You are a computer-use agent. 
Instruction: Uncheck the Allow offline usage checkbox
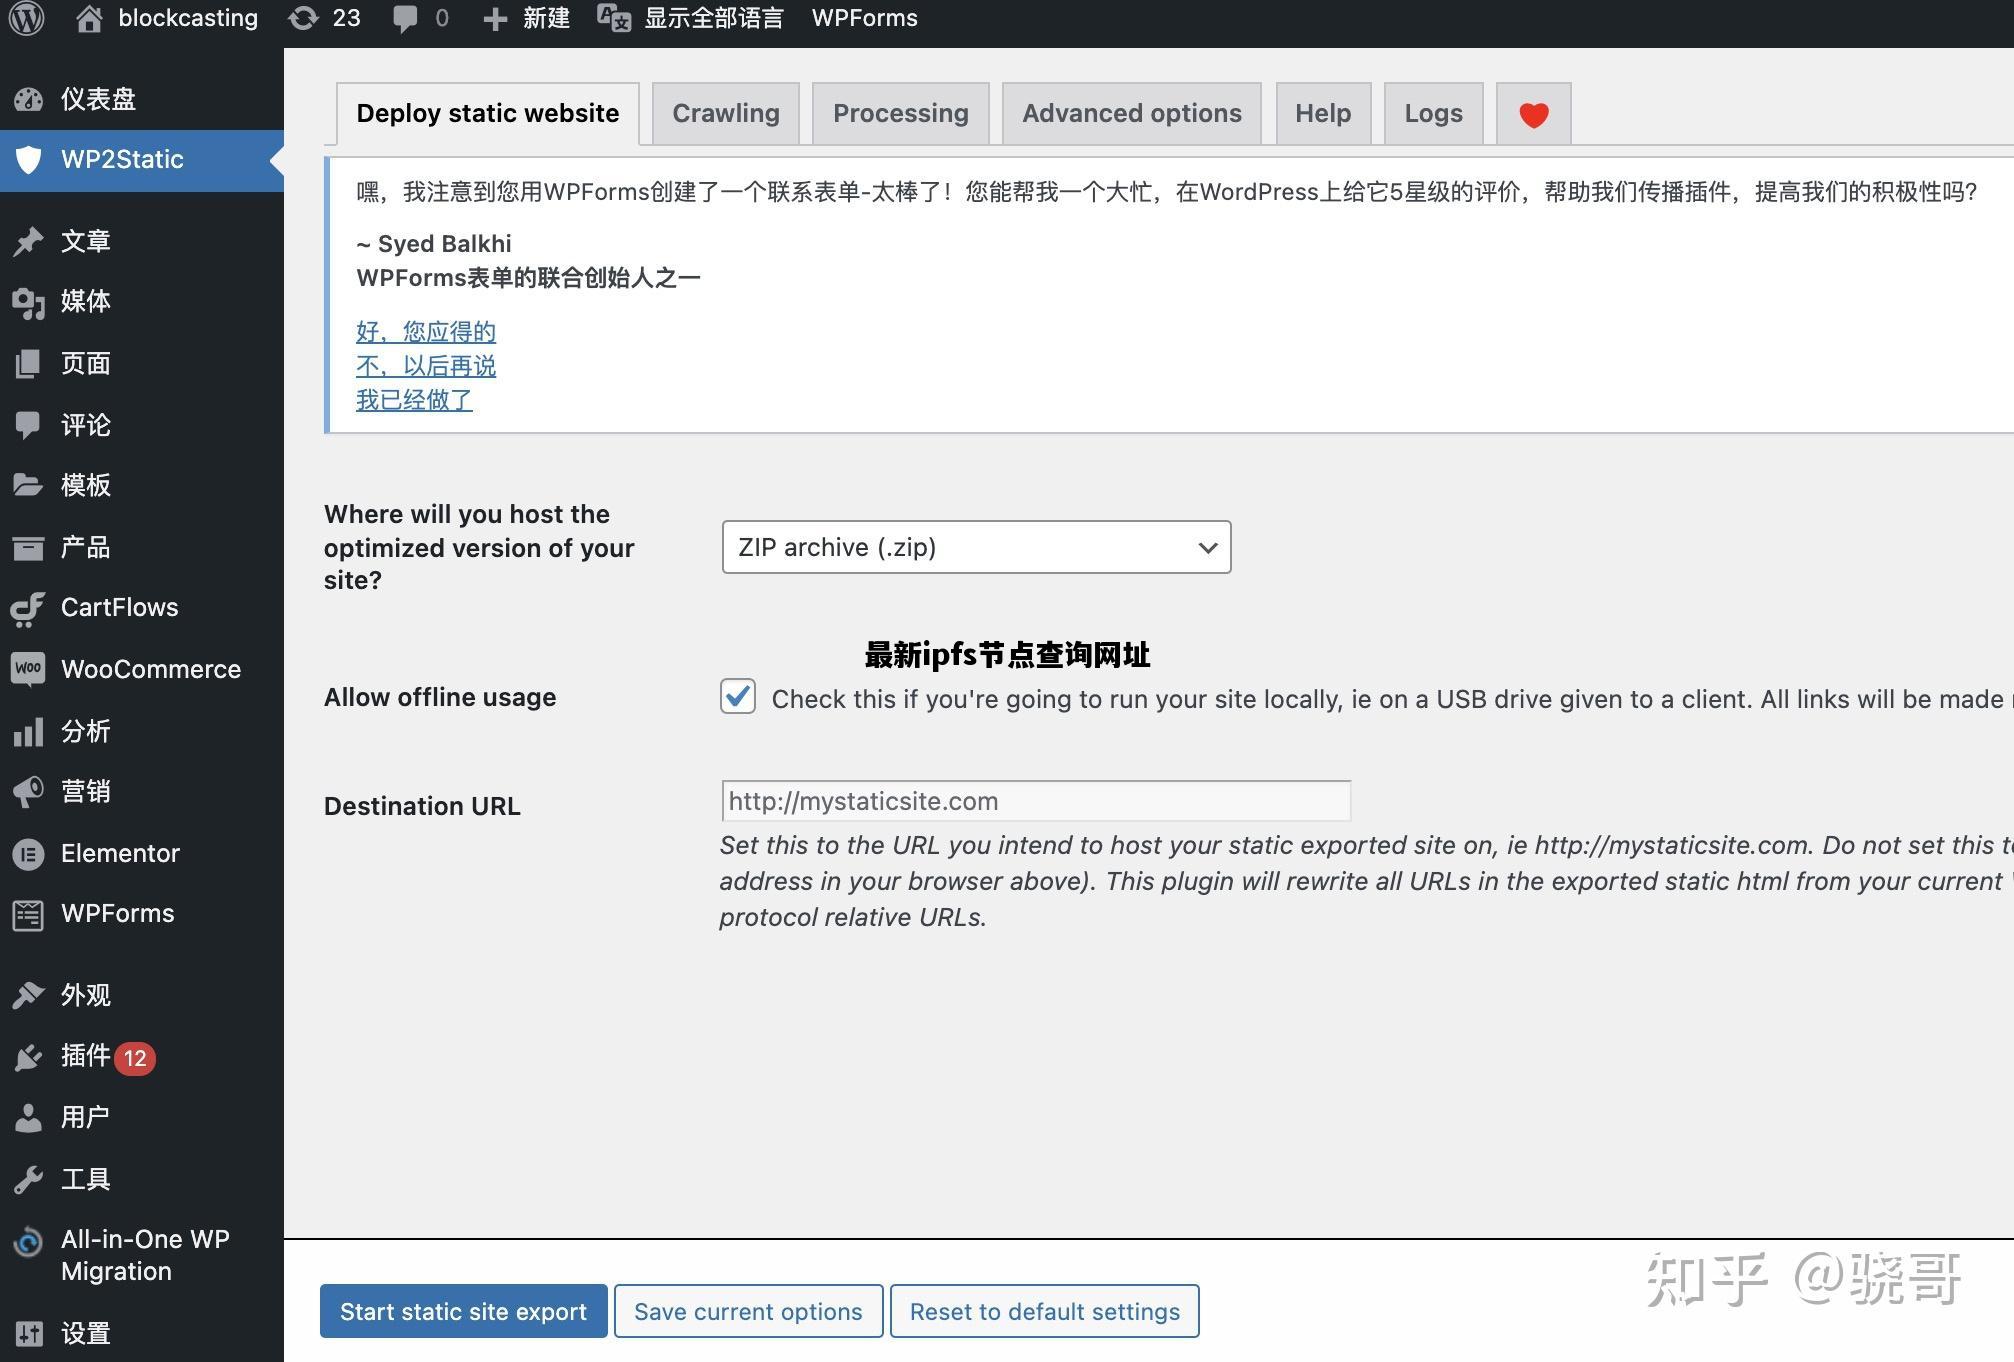(x=738, y=696)
